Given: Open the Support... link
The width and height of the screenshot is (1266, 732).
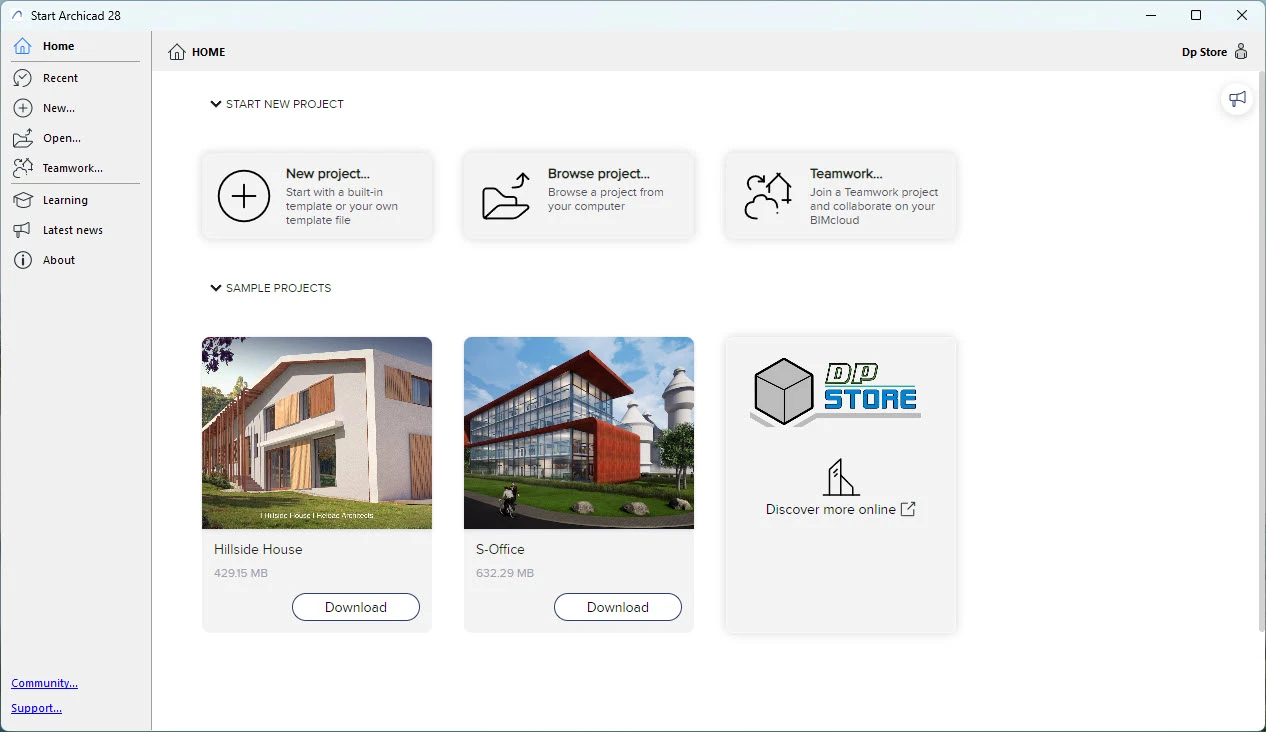Looking at the screenshot, I should click(36, 708).
